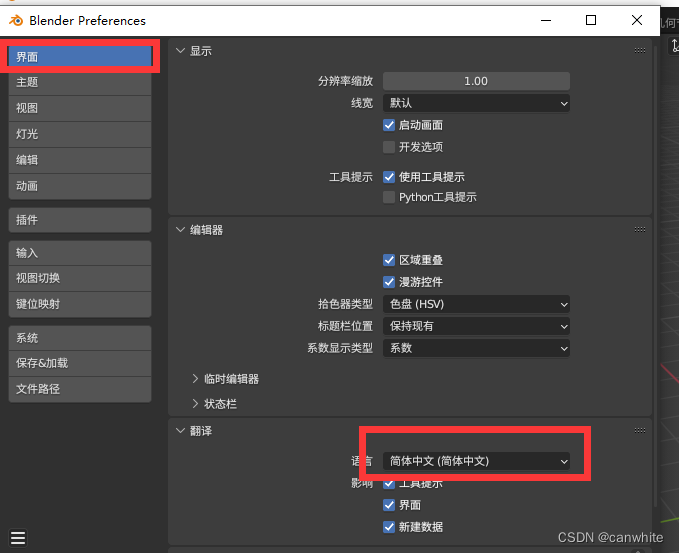Toggle the 区域重叠 checkbox

point(389,260)
